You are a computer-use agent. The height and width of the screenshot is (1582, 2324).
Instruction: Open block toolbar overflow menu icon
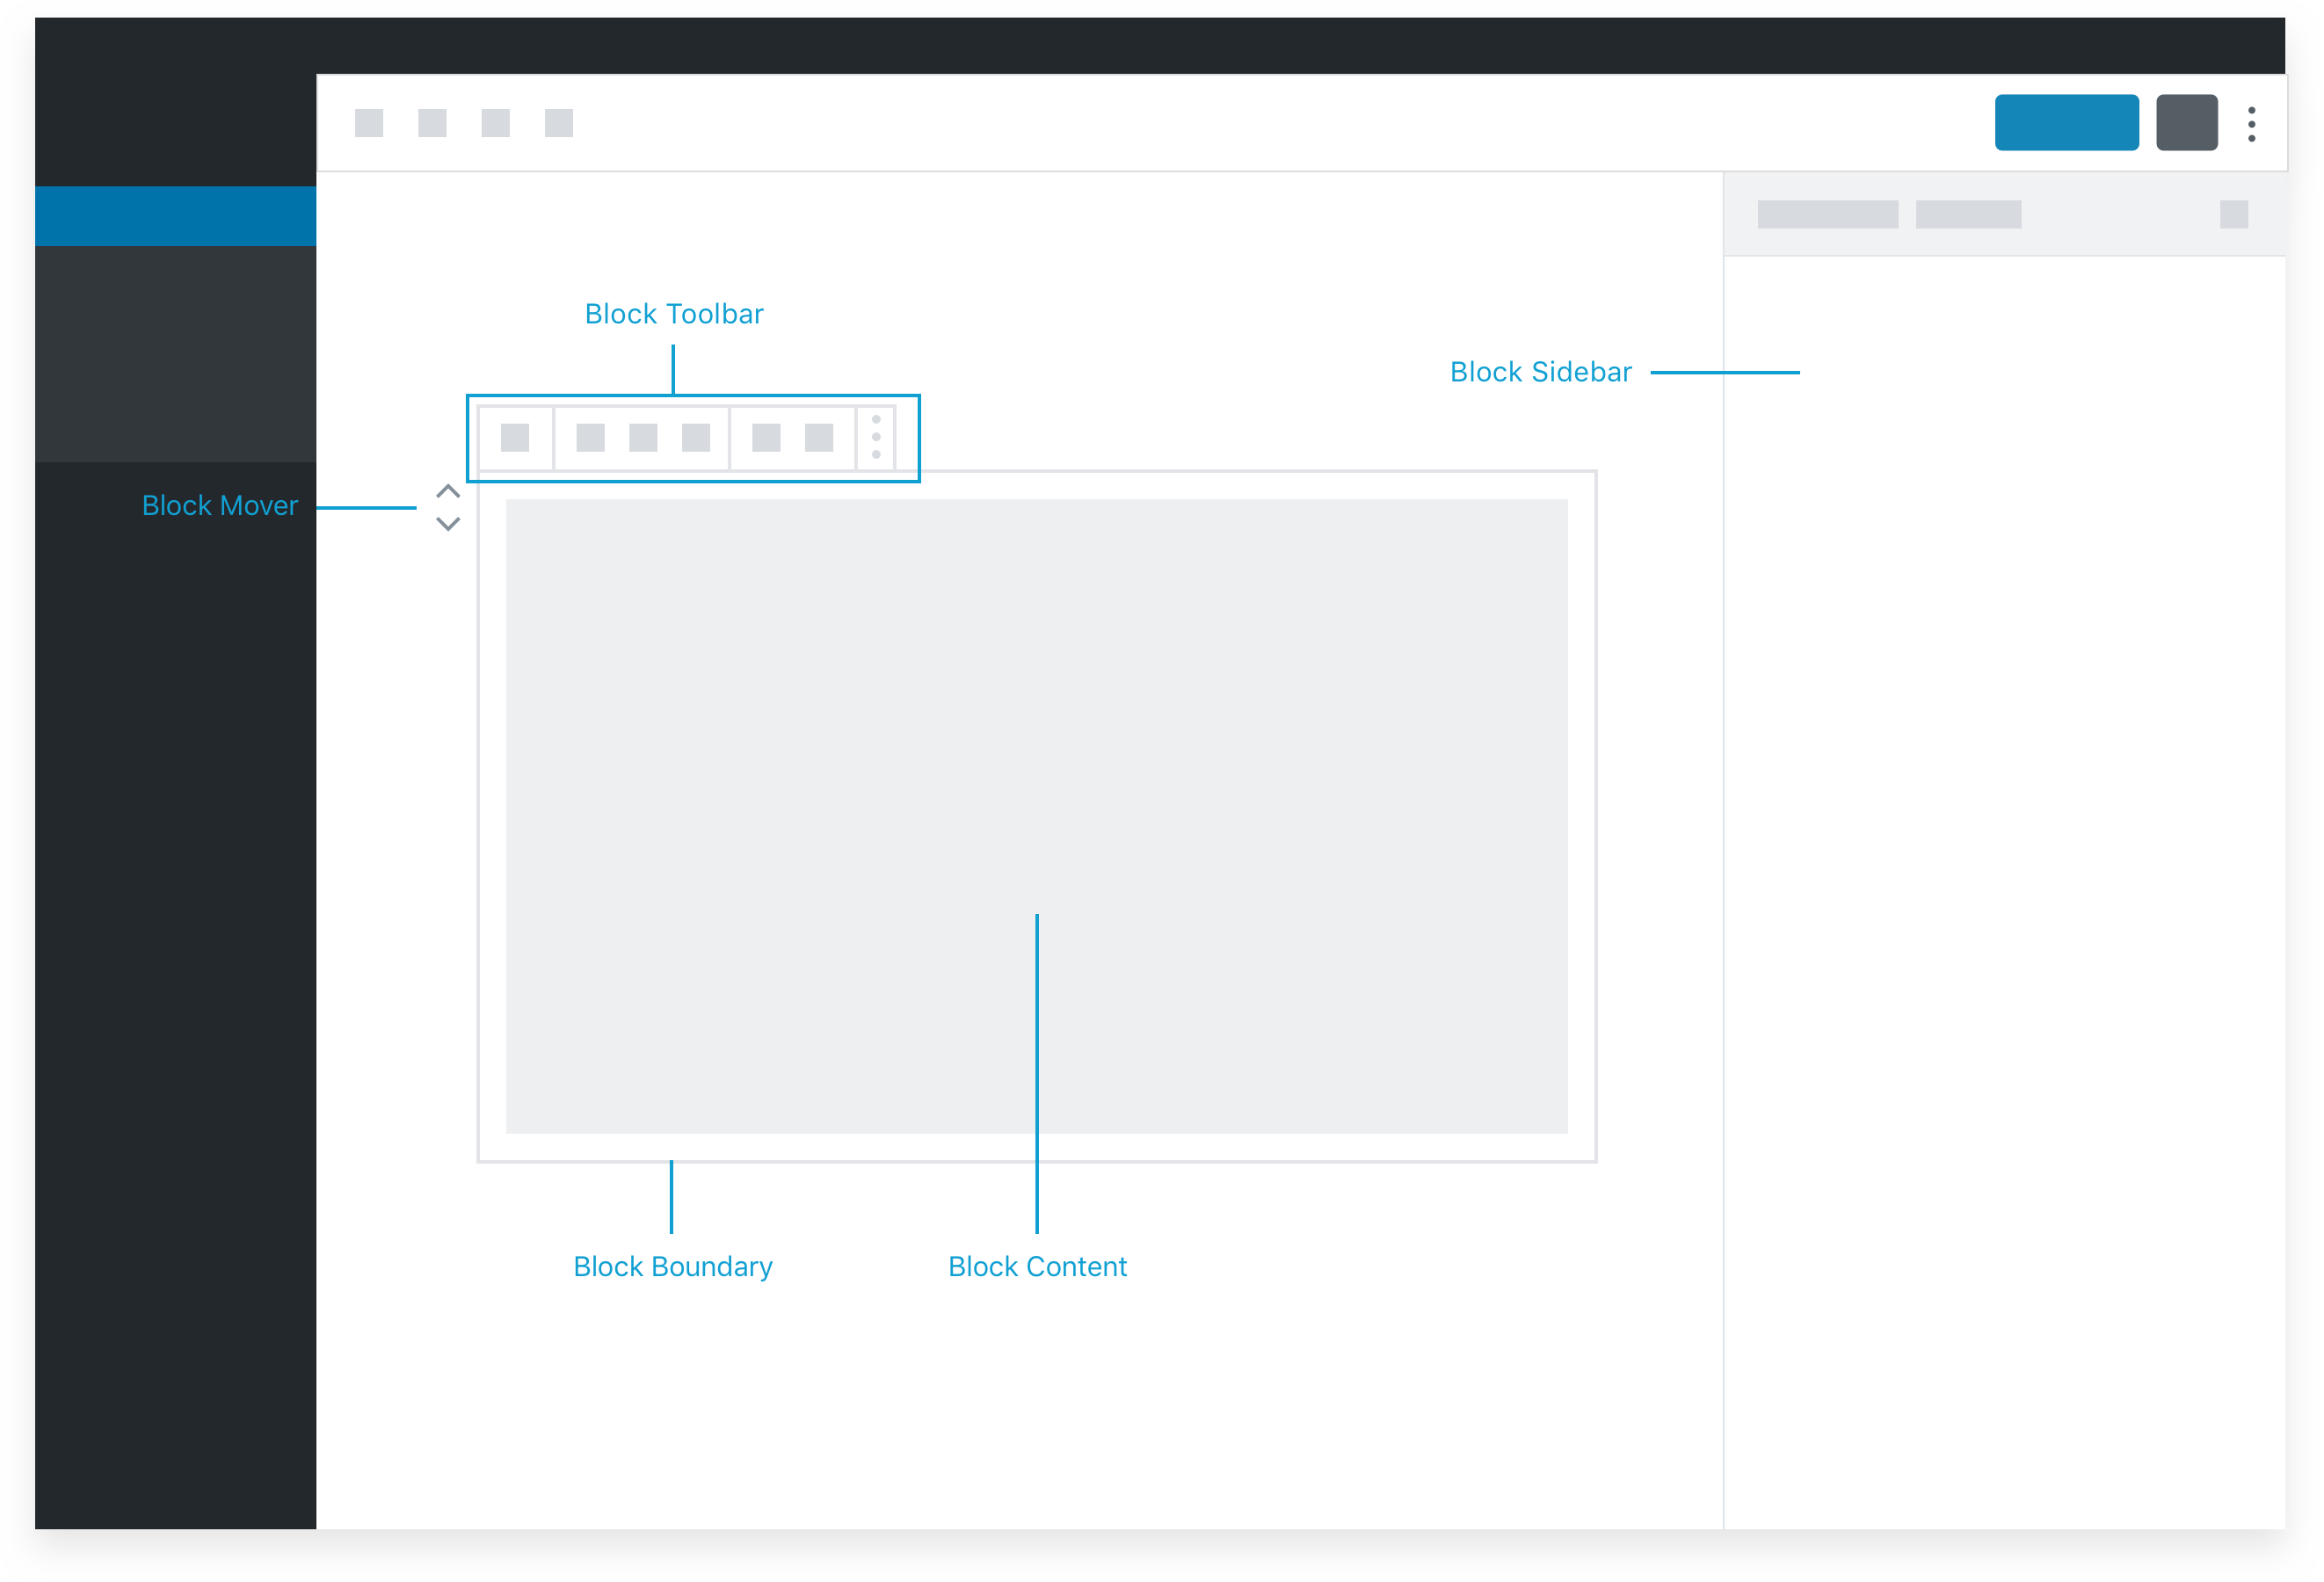pyautogui.click(x=880, y=438)
